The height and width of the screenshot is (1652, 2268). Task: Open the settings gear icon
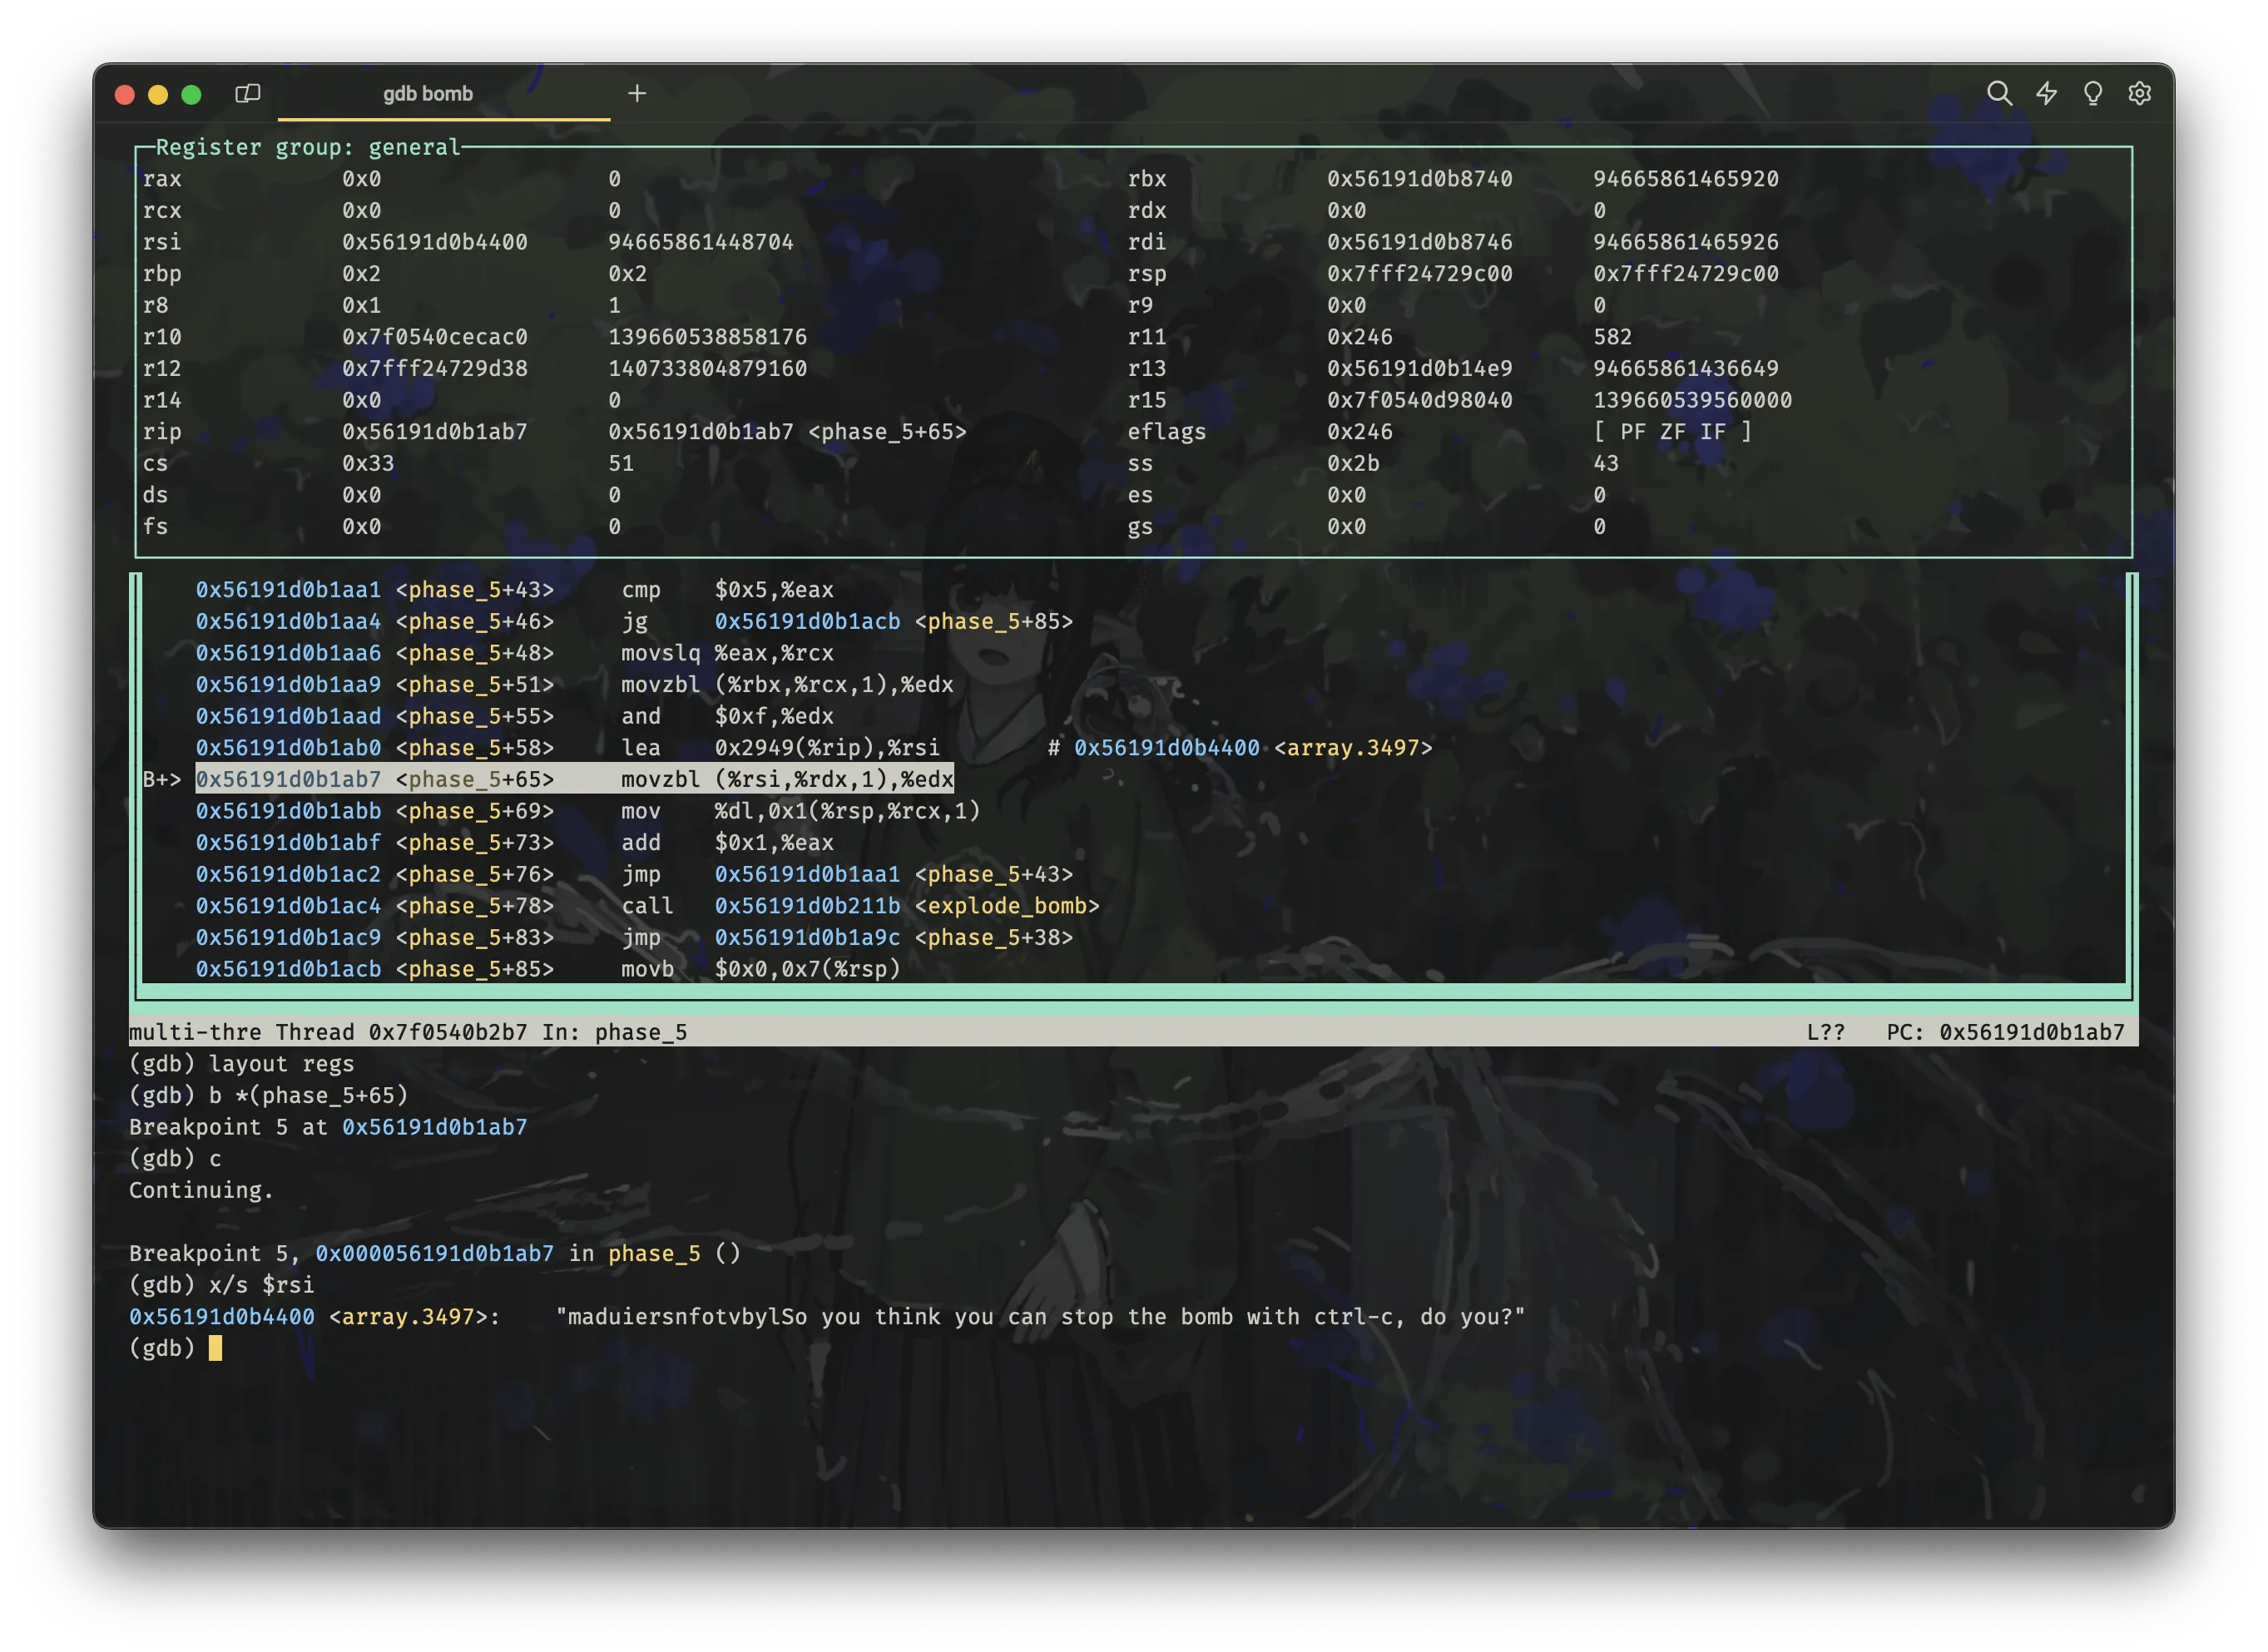(2139, 93)
